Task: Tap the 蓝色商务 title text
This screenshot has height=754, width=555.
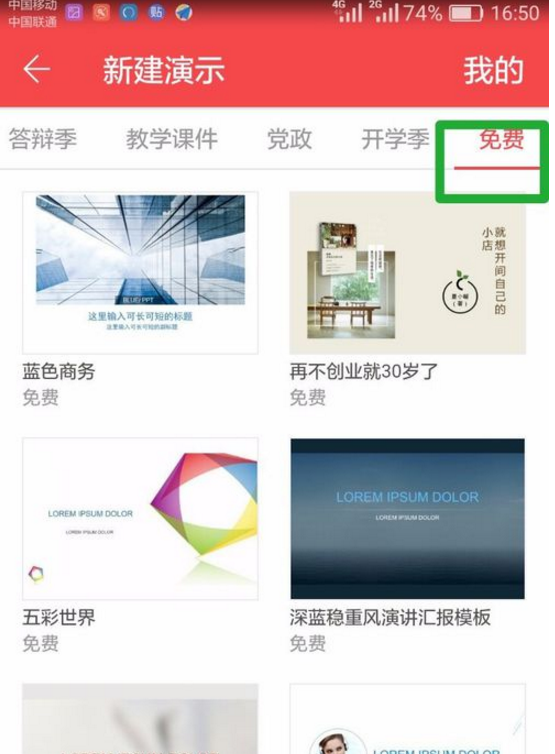Action: tap(59, 371)
